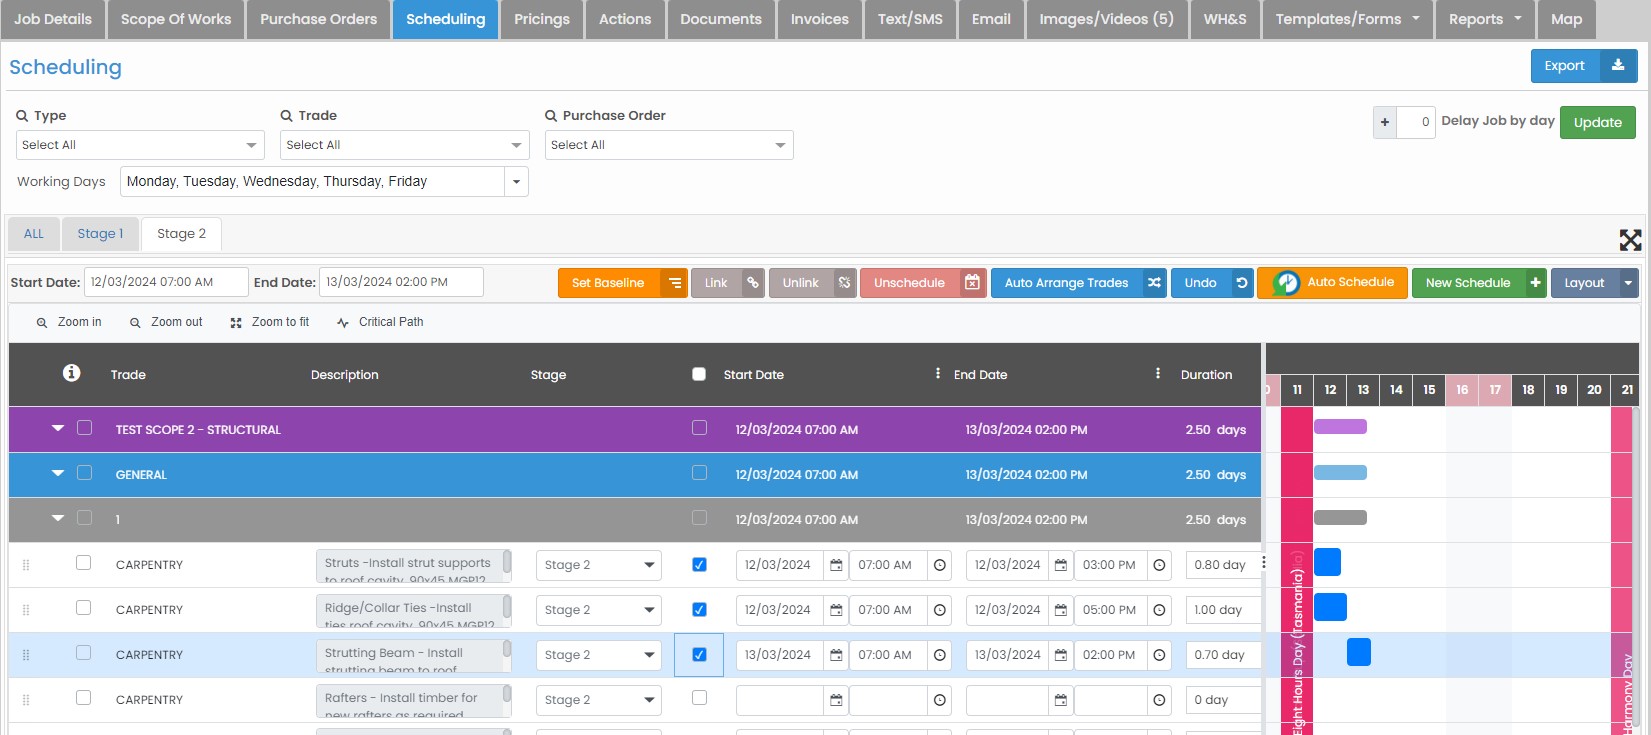1651x735 pixels.
Task: Tick the GENERAL row selection checkbox
Action: pos(84,473)
